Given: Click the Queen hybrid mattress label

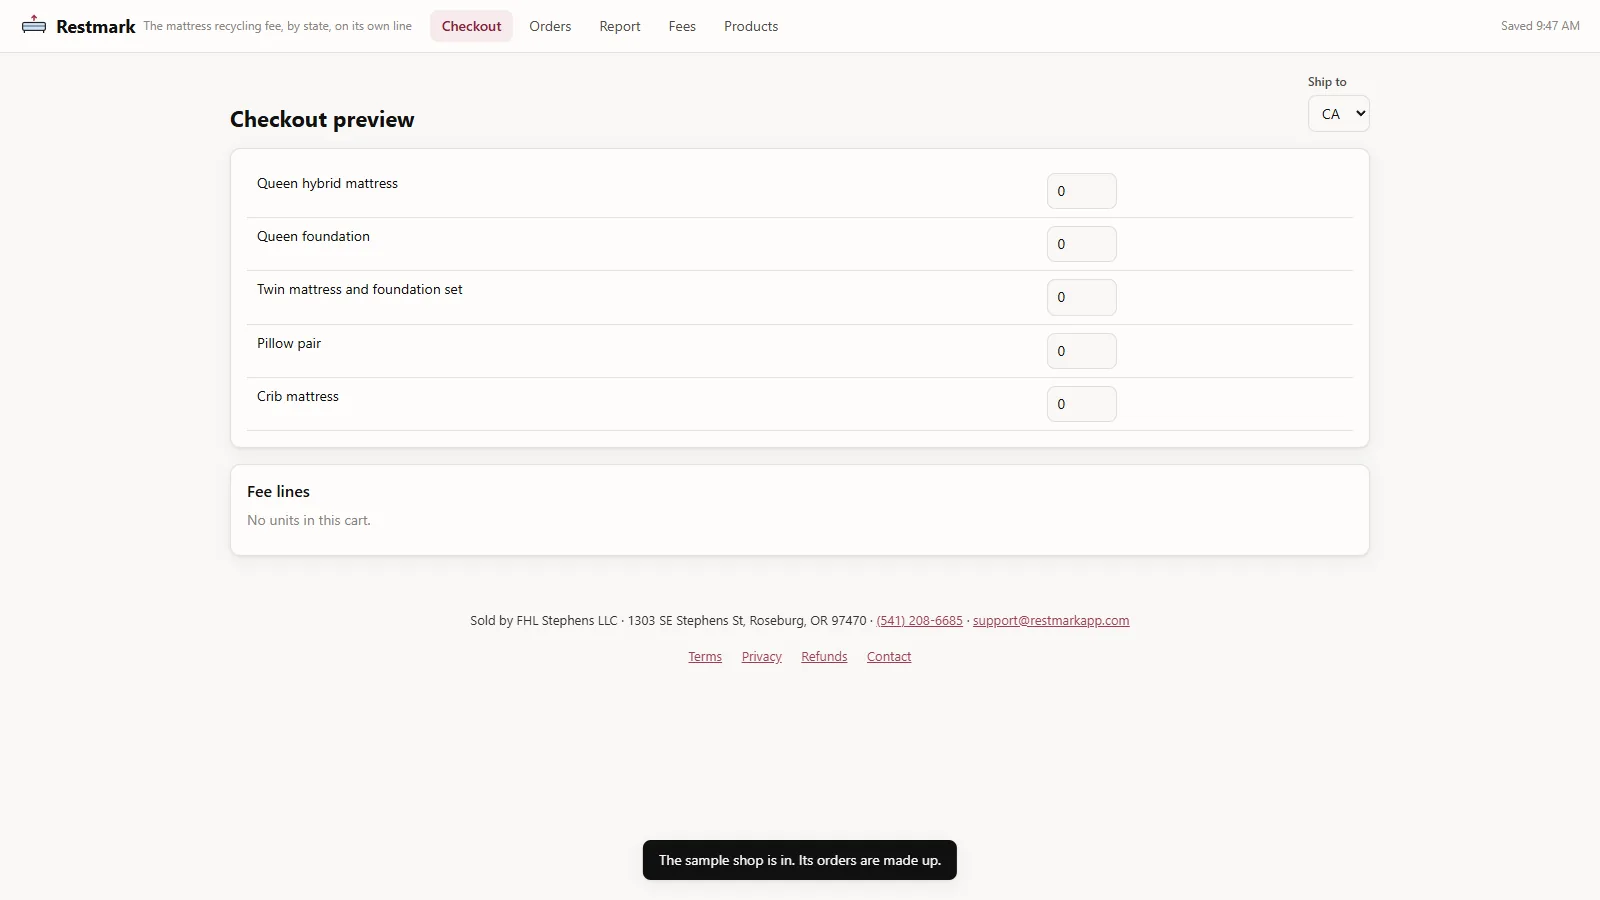Looking at the screenshot, I should [327, 183].
